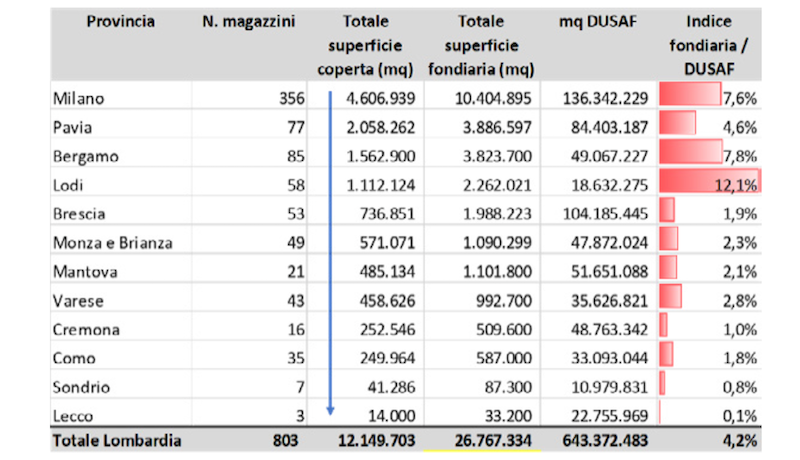This screenshot has width=800, height=460.
Task: Select Bergamo's 7,8% red bar
Action: click(691, 151)
